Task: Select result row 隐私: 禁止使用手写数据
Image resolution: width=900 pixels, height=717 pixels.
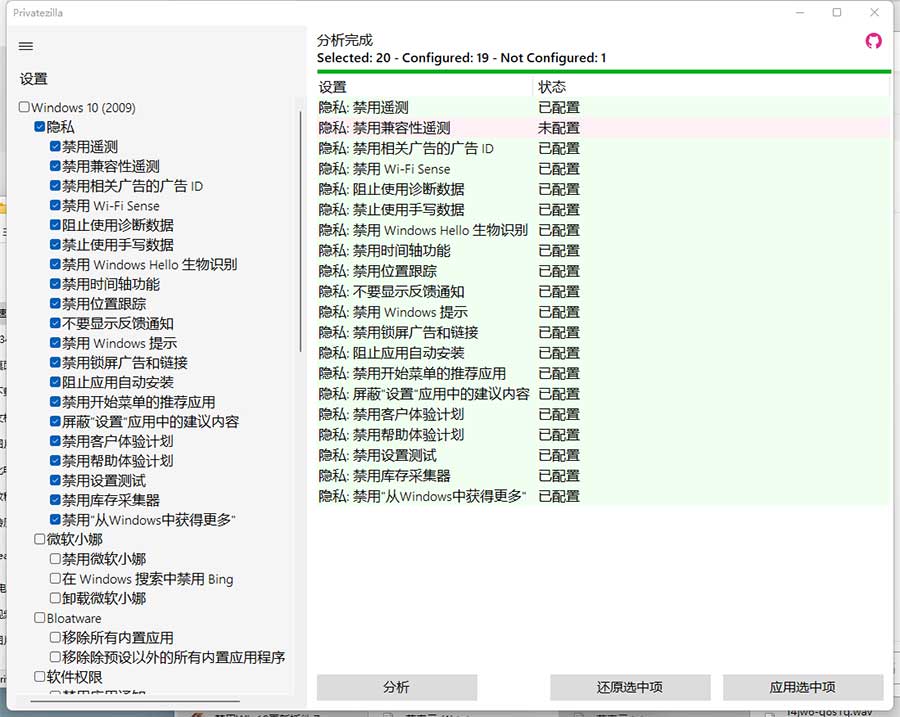Action: [x=603, y=210]
